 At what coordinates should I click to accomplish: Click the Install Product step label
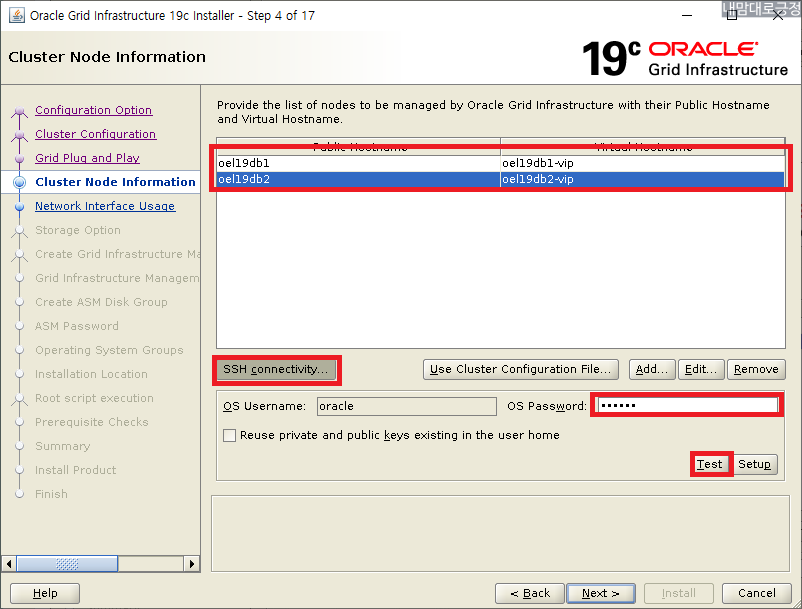click(75, 470)
